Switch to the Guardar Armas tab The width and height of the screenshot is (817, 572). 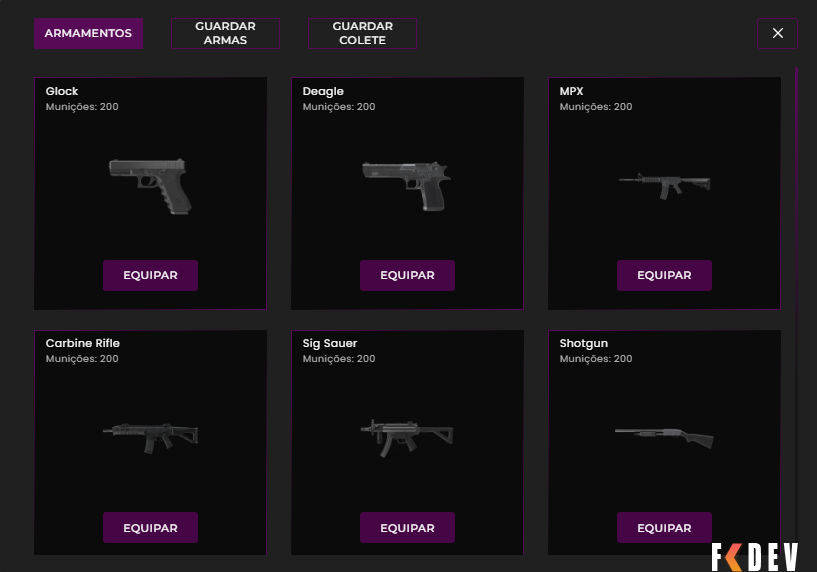(225, 33)
